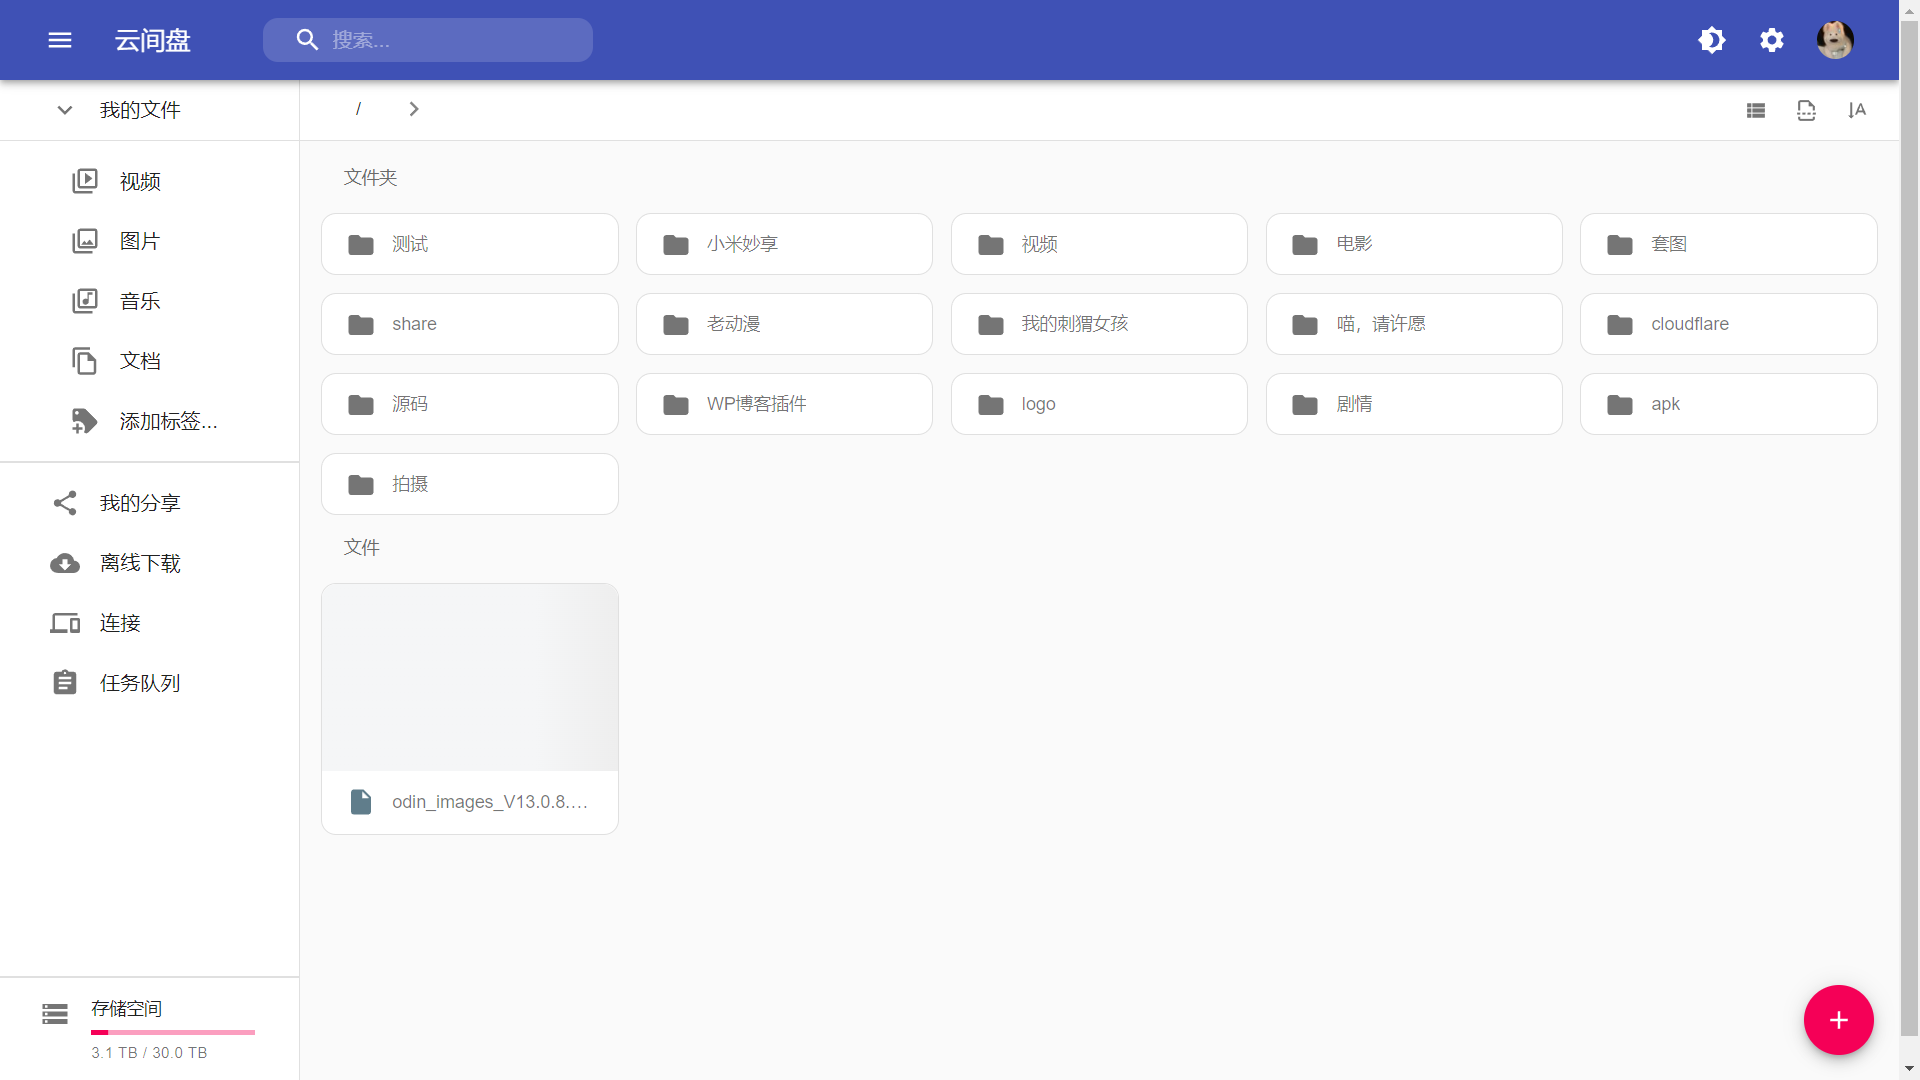Toggle dark mode brightness icon
Viewport: 1920px width, 1080px height.
pyautogui.click(x=1712, y=40)
